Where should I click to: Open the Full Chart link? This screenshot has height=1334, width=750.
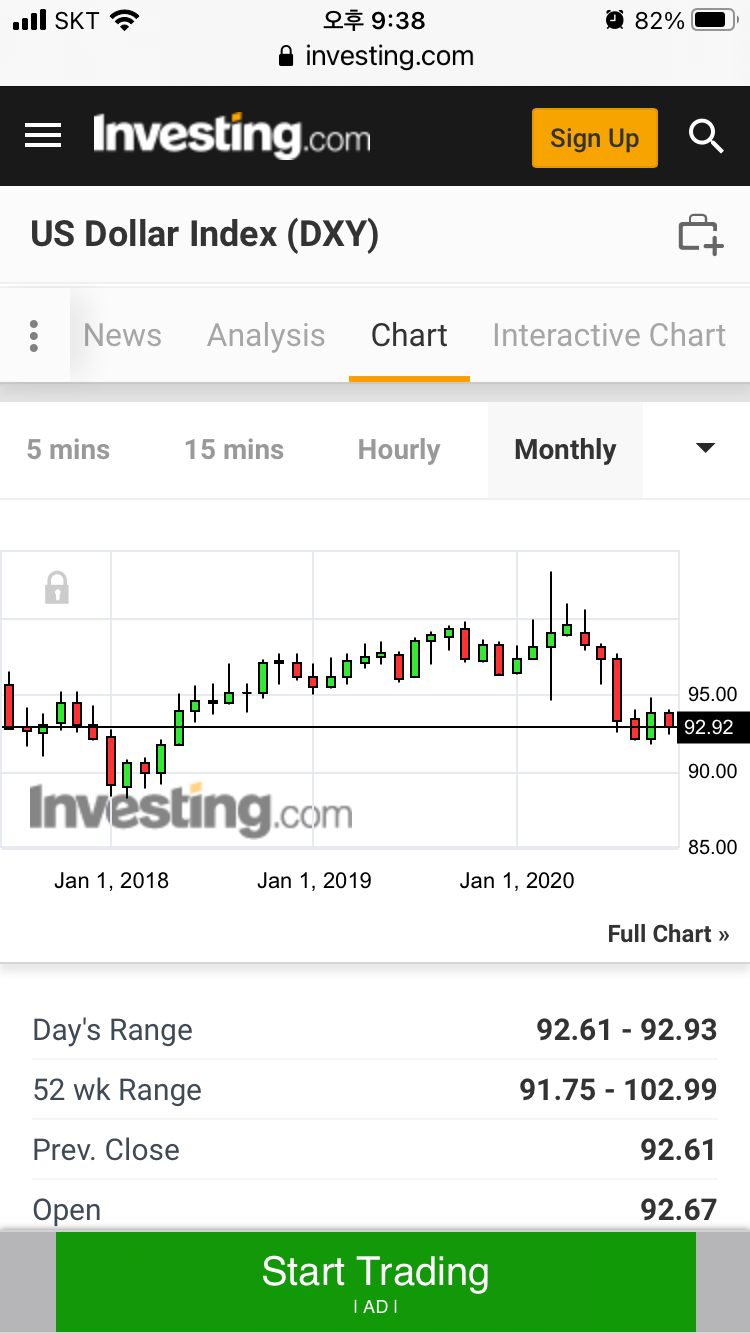pos(668,934)
